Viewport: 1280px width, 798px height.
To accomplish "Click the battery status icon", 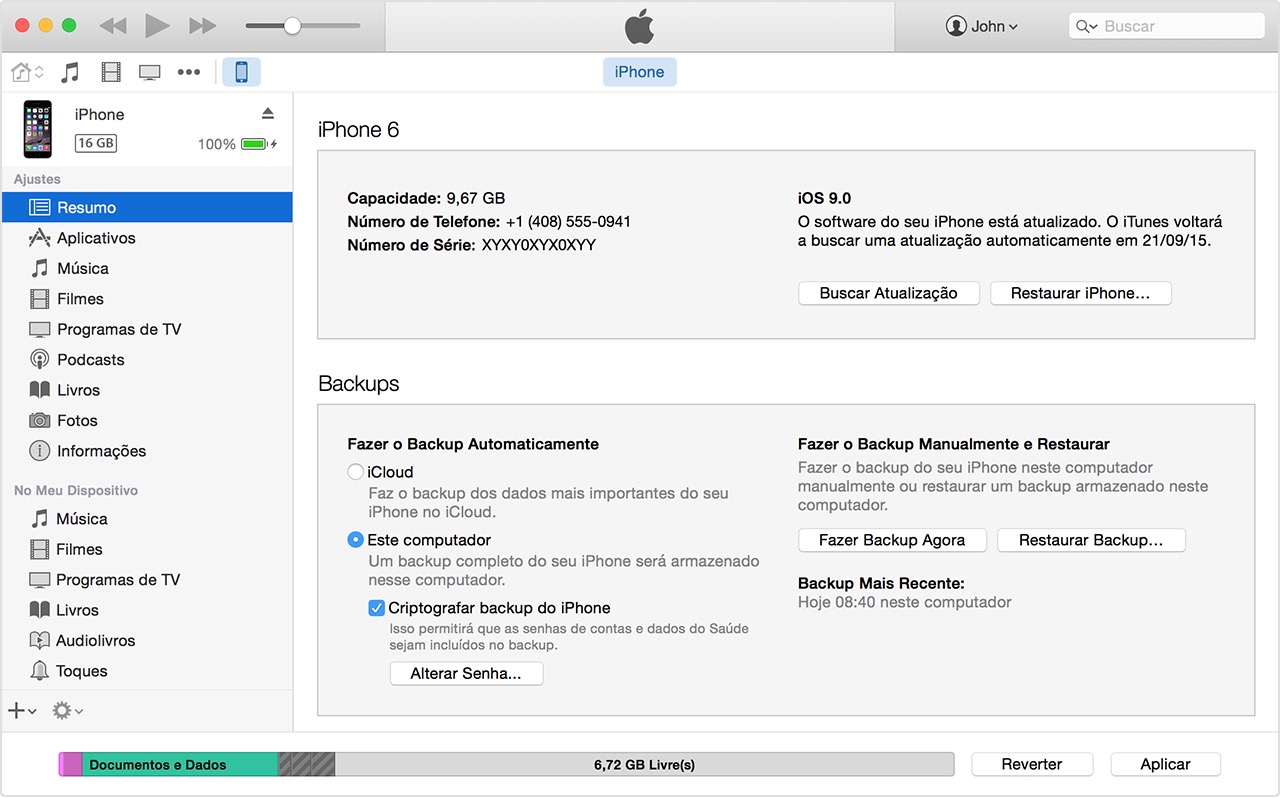I will coord(258,144).
